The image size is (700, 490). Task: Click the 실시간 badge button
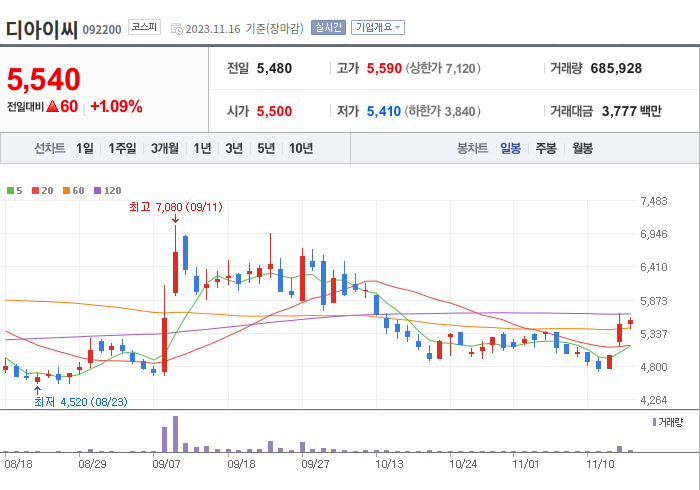click(x=328, y=28)
